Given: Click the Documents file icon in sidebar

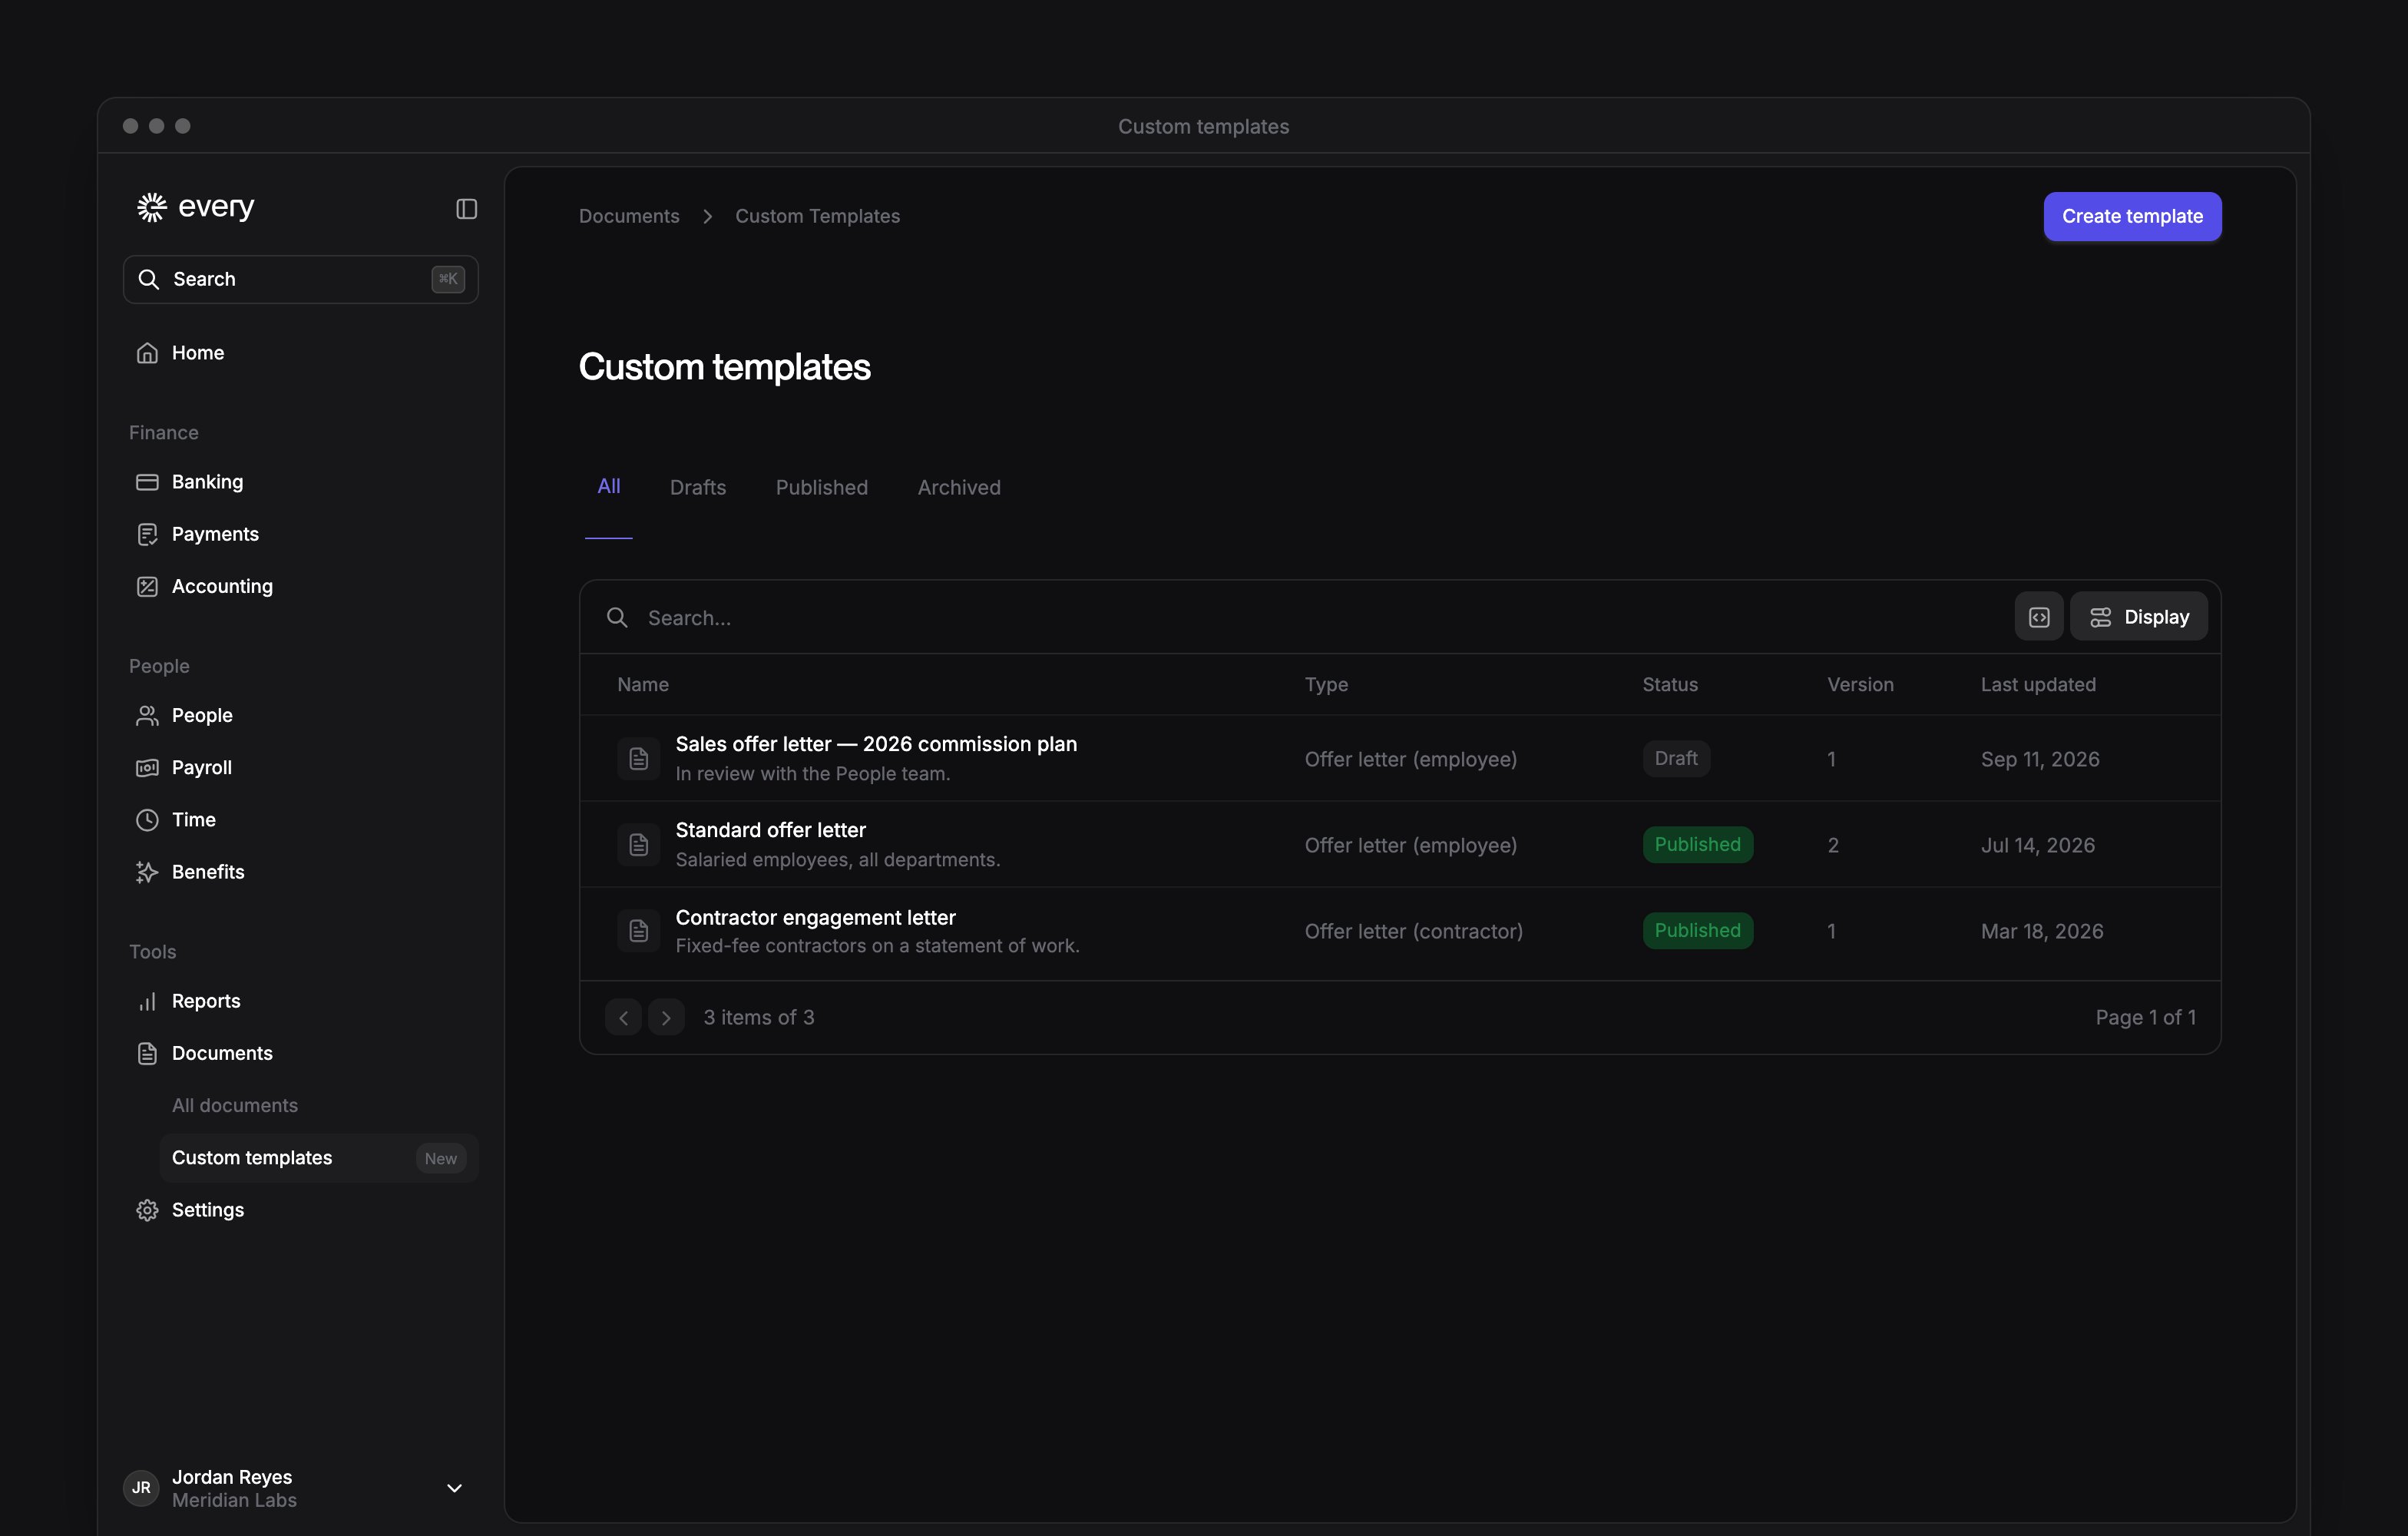Looking at the screenshot, I should [x=147, y=1053].
